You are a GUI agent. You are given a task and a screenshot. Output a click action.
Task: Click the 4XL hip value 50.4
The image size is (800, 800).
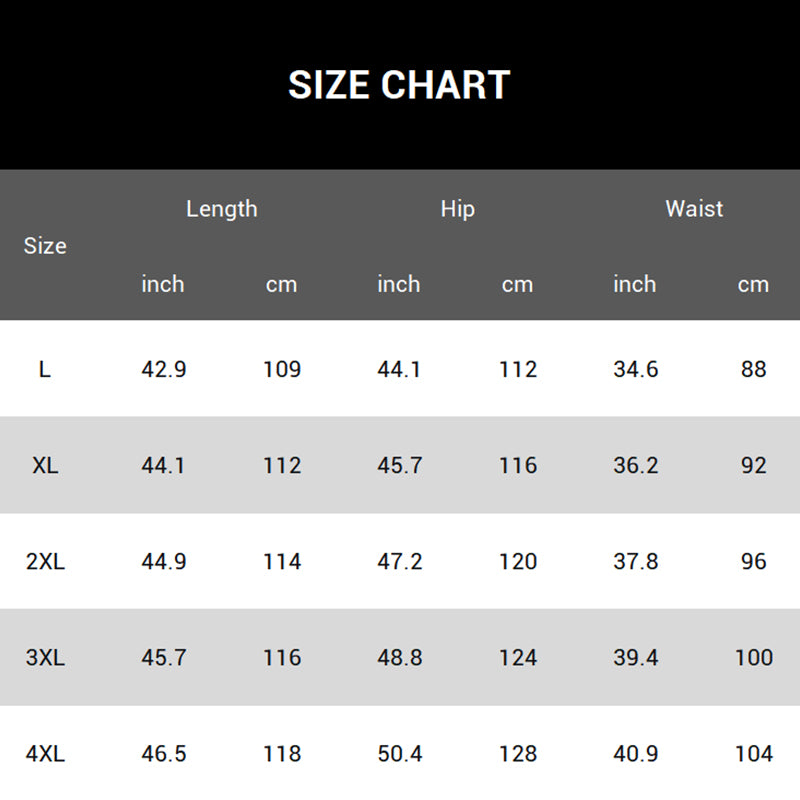[x=399, y=753]
